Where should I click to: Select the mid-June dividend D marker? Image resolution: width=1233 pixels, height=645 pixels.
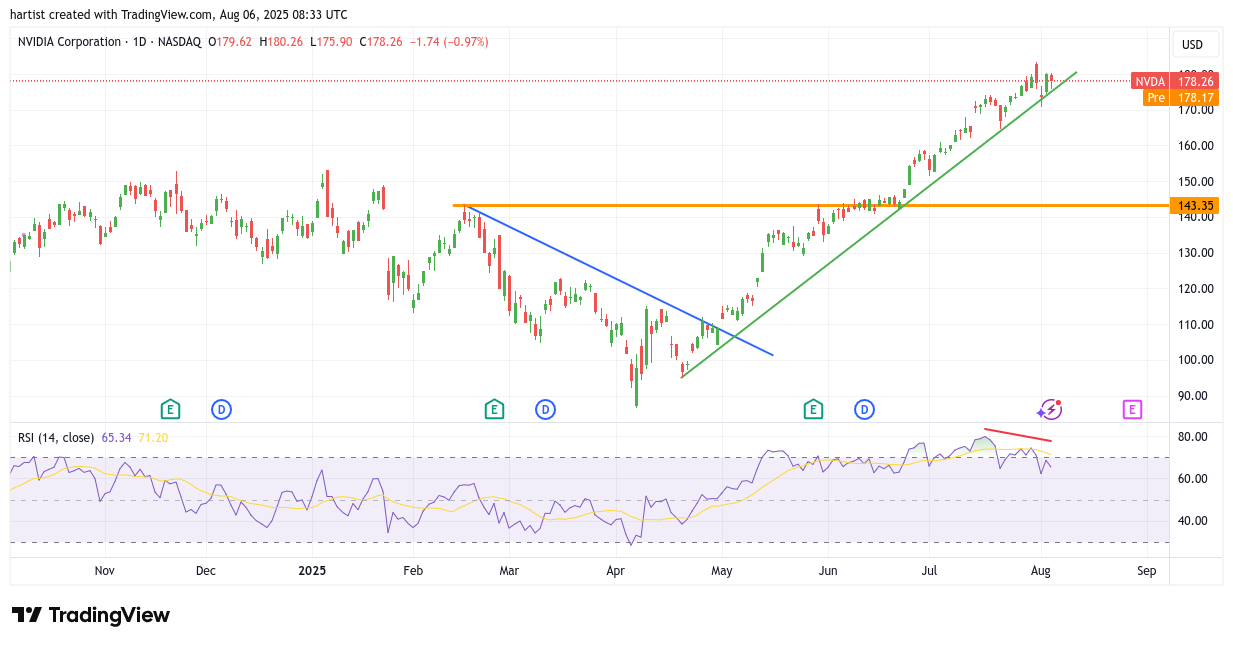(864, 409)
